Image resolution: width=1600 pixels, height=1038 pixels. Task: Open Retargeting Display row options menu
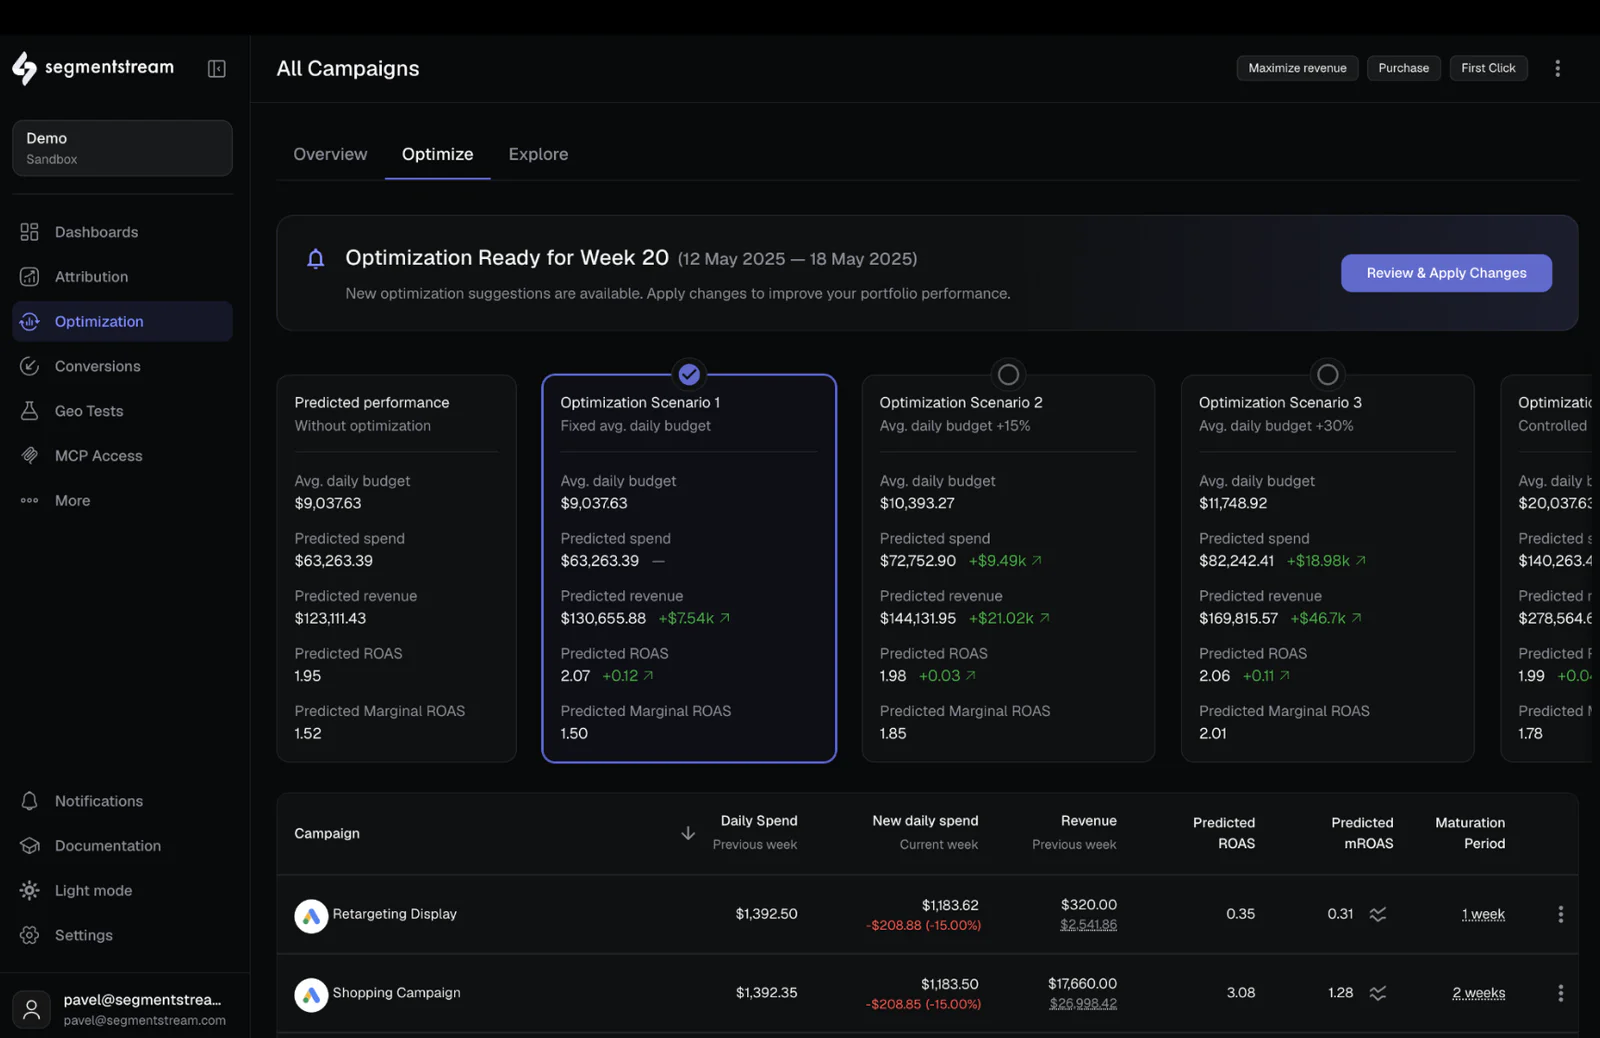click(1560, 914)
